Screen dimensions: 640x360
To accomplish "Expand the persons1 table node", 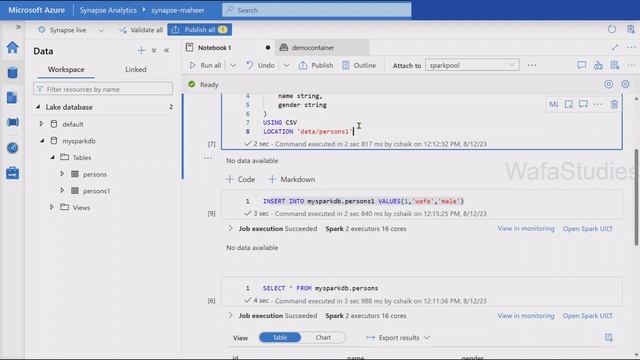I will point(62,191).
